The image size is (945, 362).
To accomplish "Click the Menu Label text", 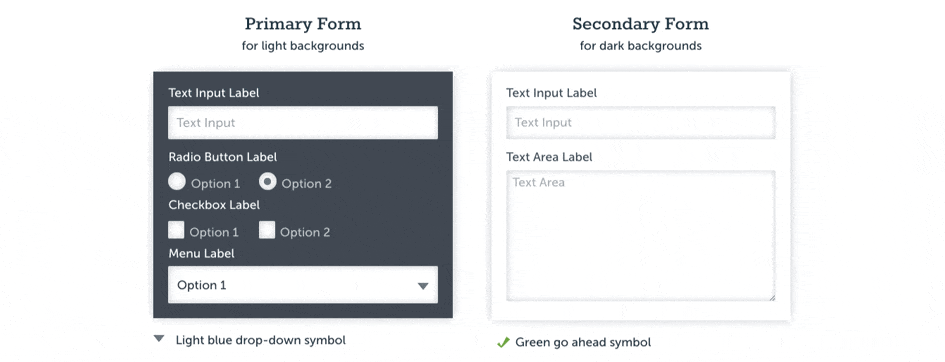I will point(201,254).
